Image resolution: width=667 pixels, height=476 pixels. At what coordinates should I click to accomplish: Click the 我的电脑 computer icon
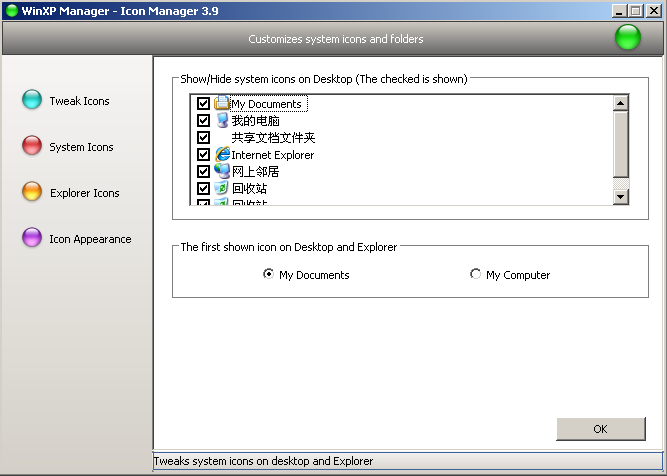222,120
